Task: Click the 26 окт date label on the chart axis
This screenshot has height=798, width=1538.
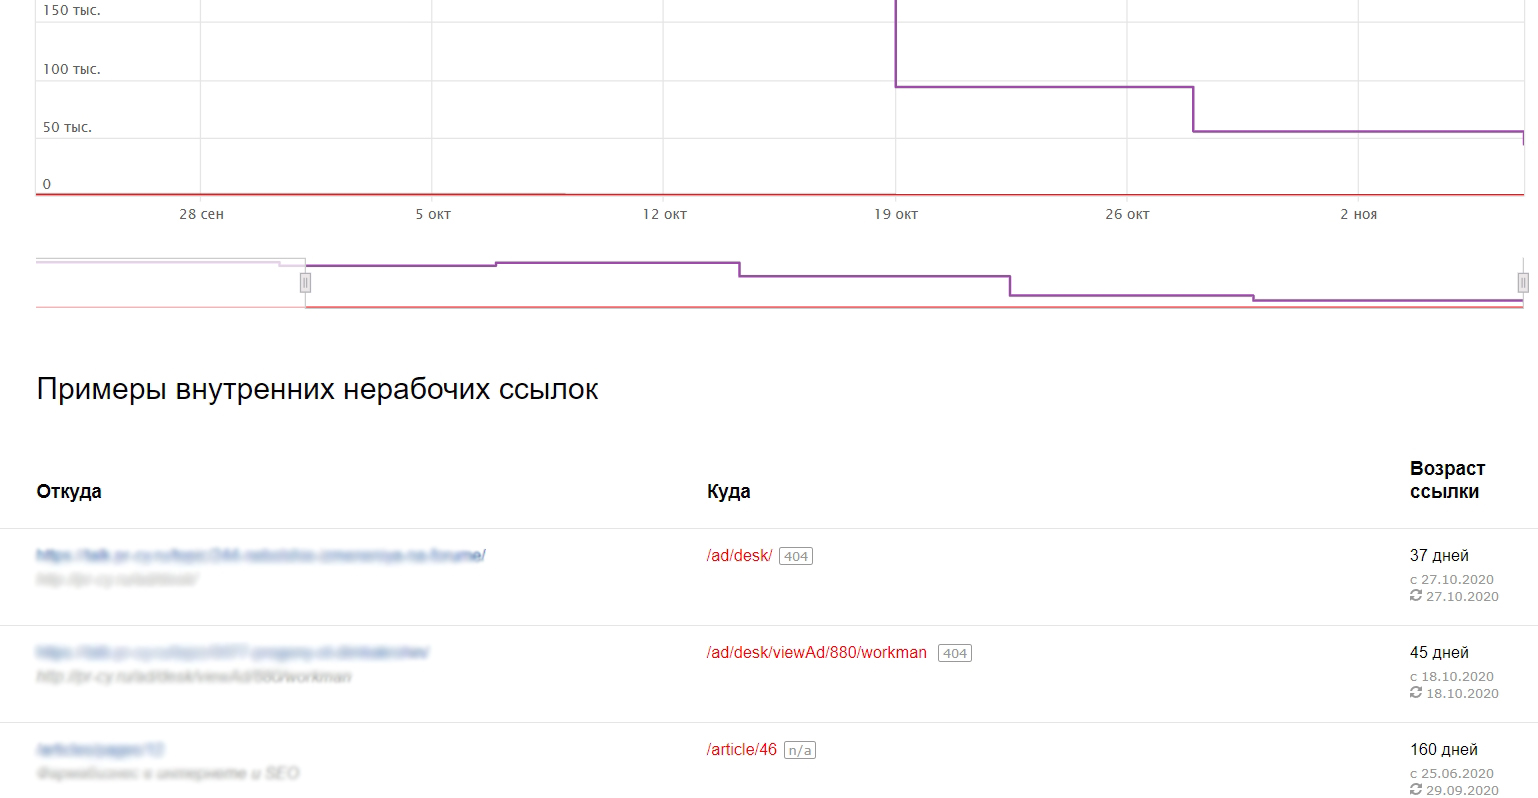Action: (x=1127, y=215)
